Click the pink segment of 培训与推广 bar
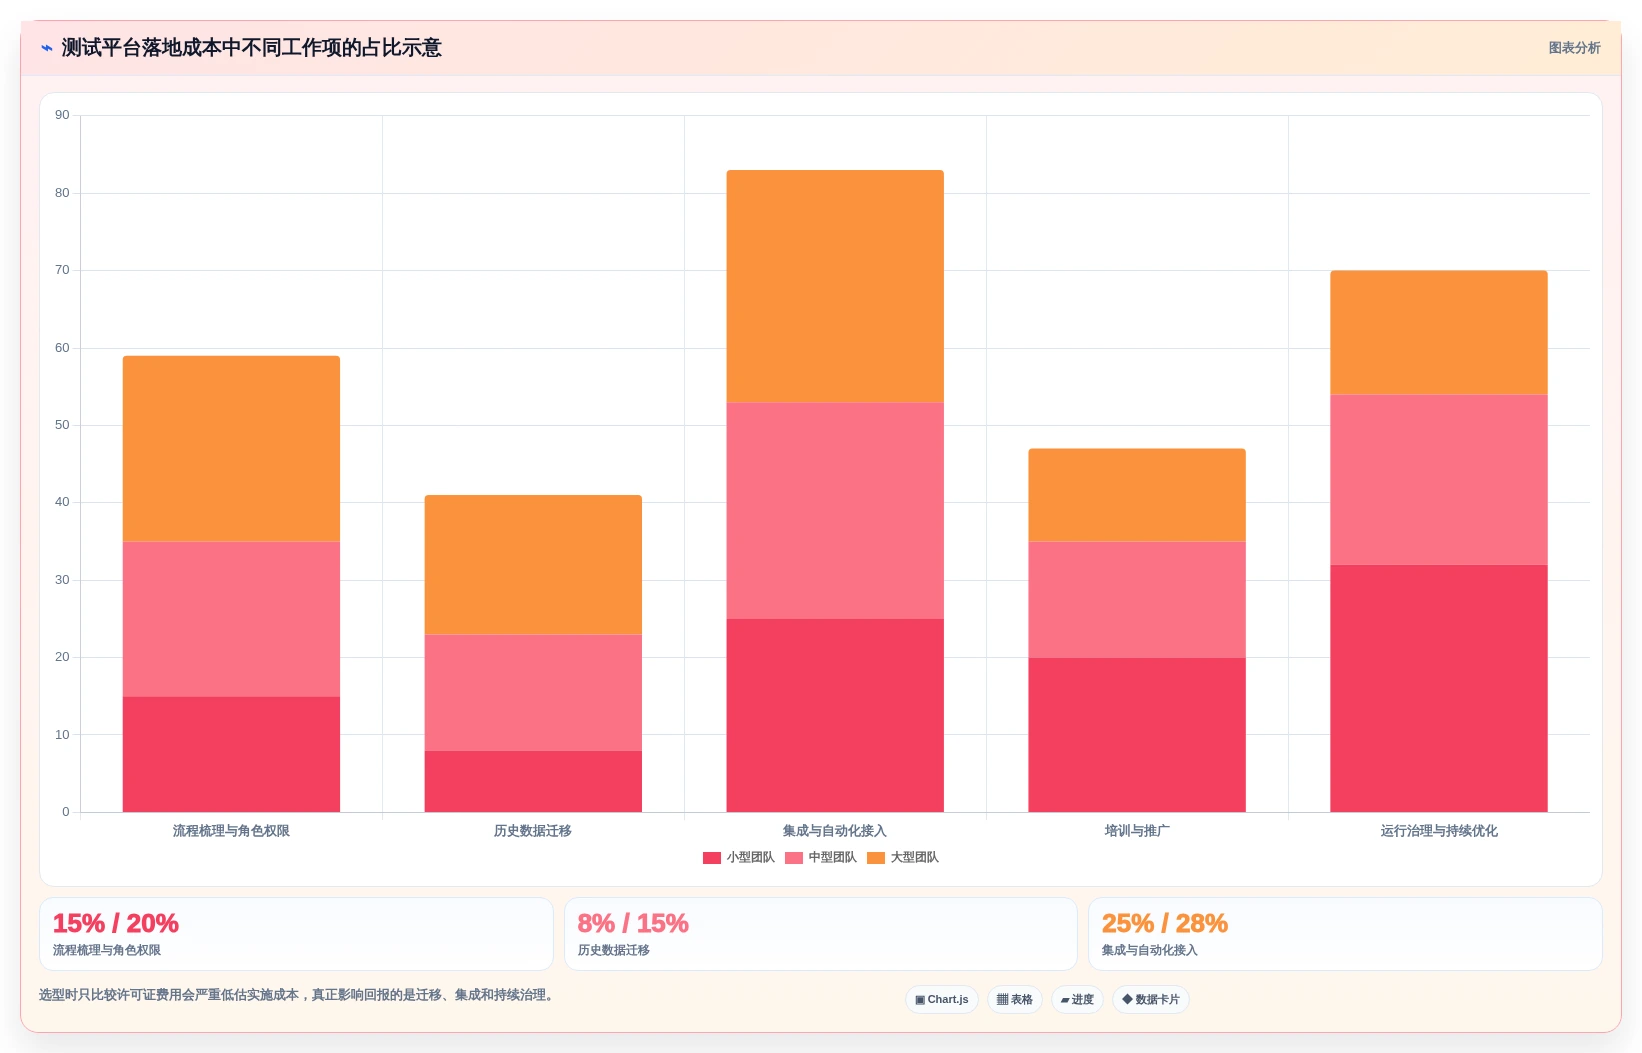The height and width of the screenshot is (1053, 1642). (x=1137, y=600)
